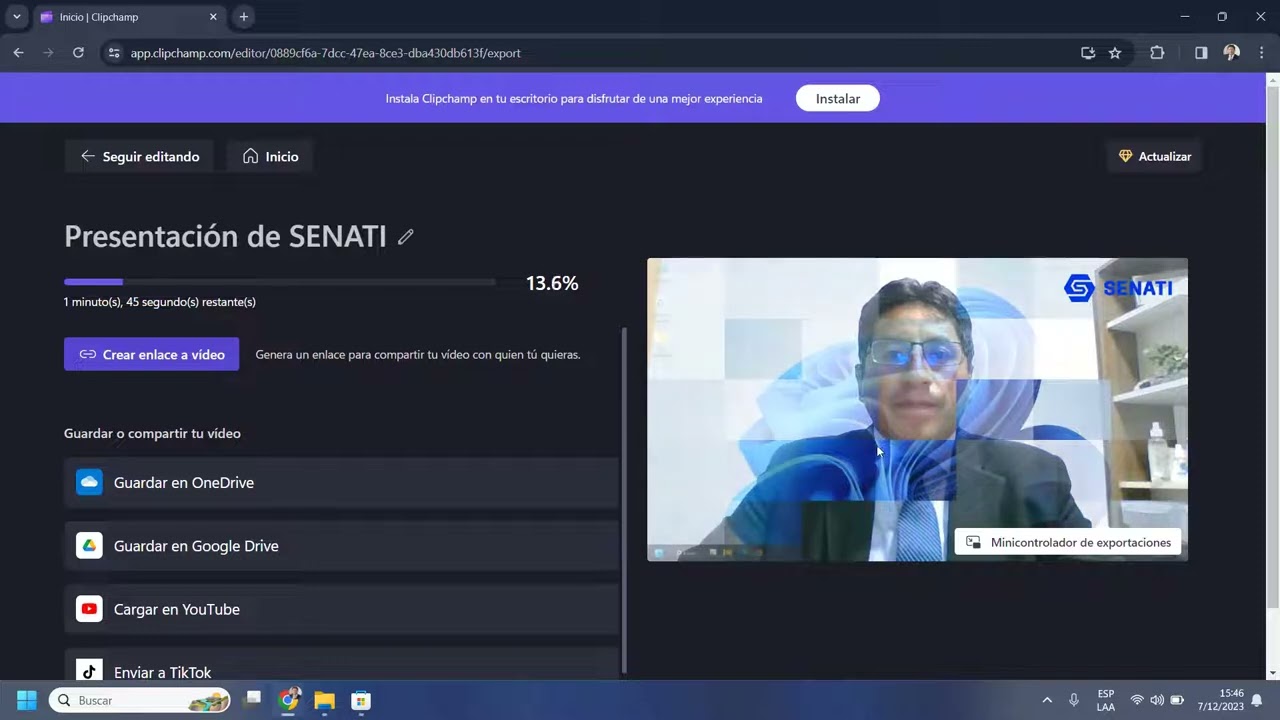The height and width of the screenshot is (720, 1280).
Task: Select the Inicio | Clipchamp tab
Action: 128,17
